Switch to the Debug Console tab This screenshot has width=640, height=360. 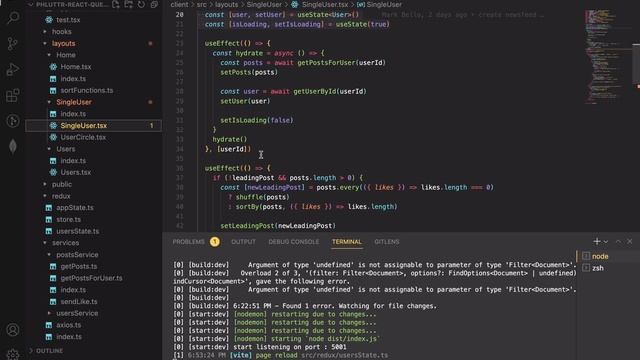point(293,242)
